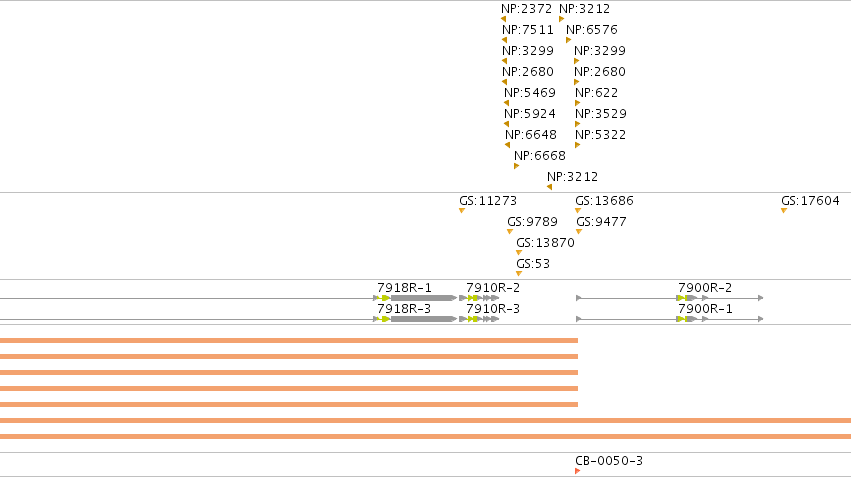Open the NP:5924 feature
851x477 pixels.
530,114
